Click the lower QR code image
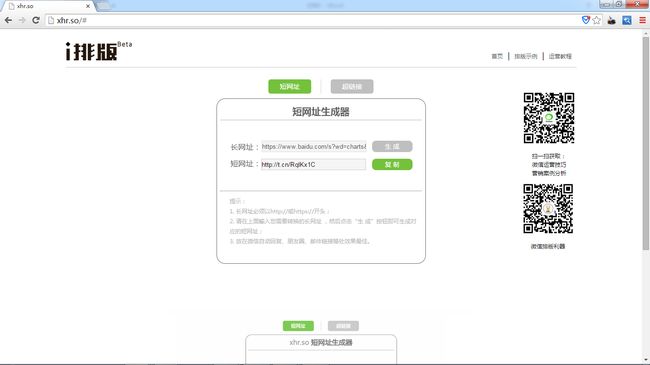The image size is (650, 365). point(548,209)
